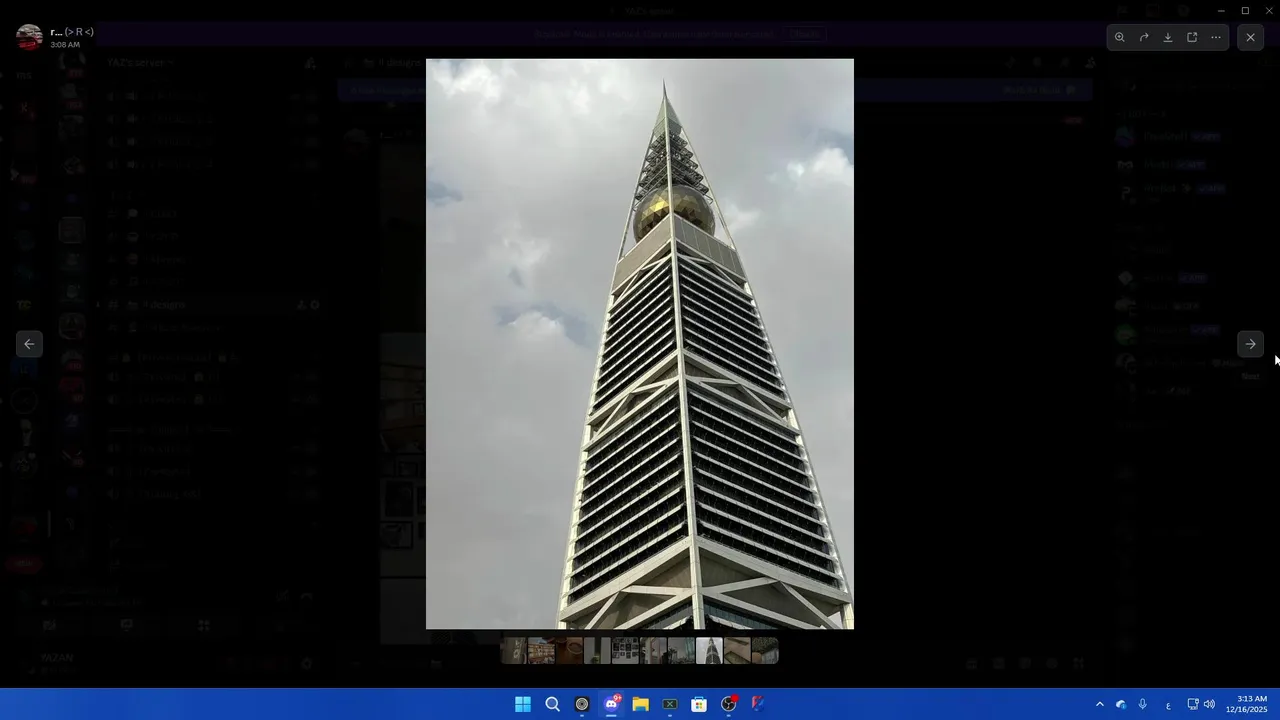This screenshot has height=720, width=1280.
Task: Select the fifth thumbnail showing a photo wall
Action: click(625, 651)
